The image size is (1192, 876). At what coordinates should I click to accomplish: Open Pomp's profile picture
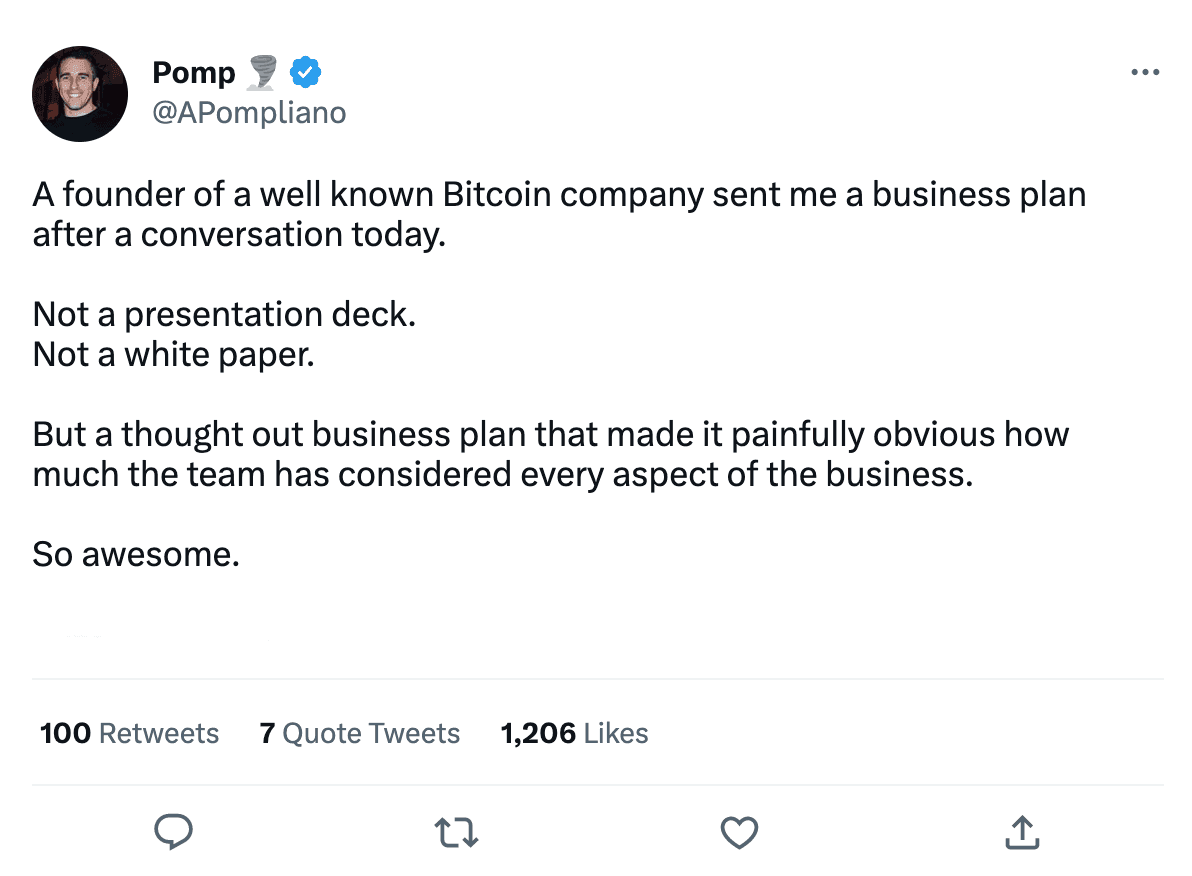coord(80,93)
